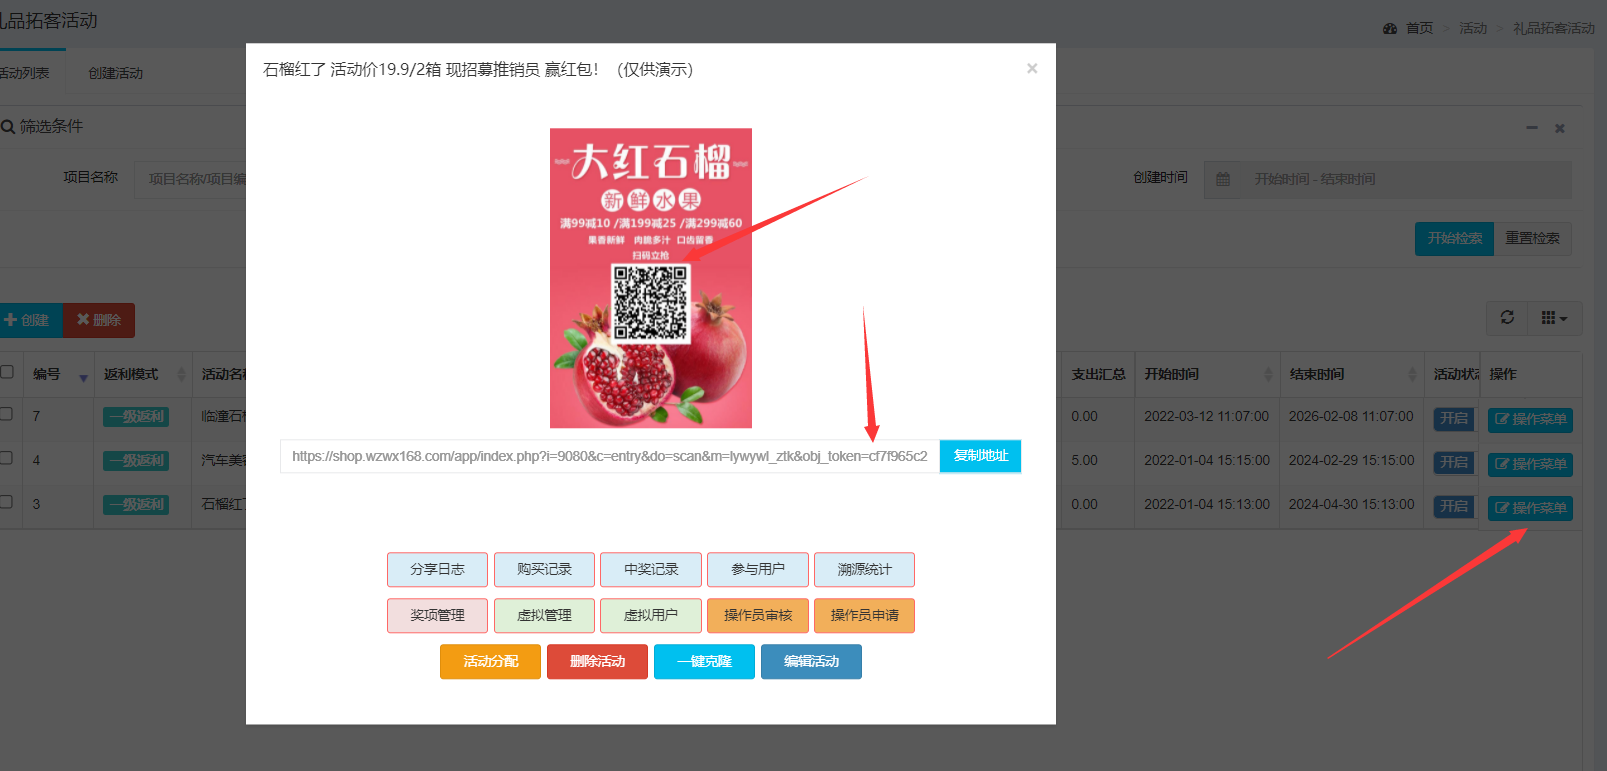Click the red 删除 button in the toolbar
Image resolution: width=1607 pixels, height=771 pixels.
pyautogui.click(x=99, y=320)
